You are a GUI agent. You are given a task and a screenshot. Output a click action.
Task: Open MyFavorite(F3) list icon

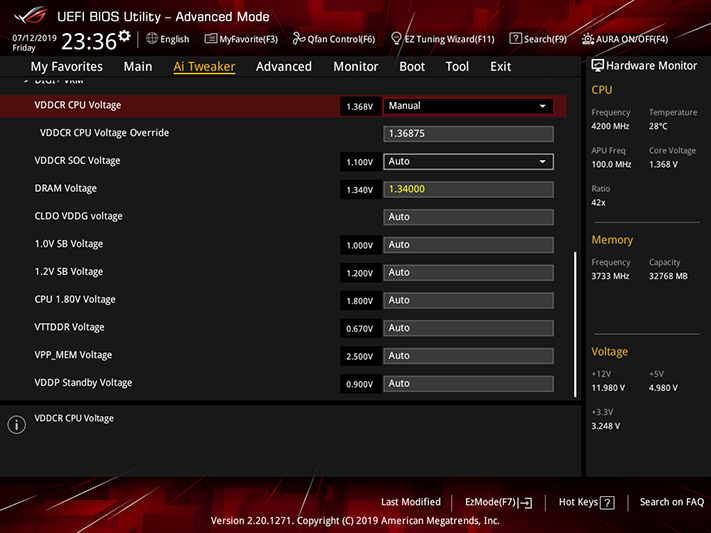[x=210, y=39]
